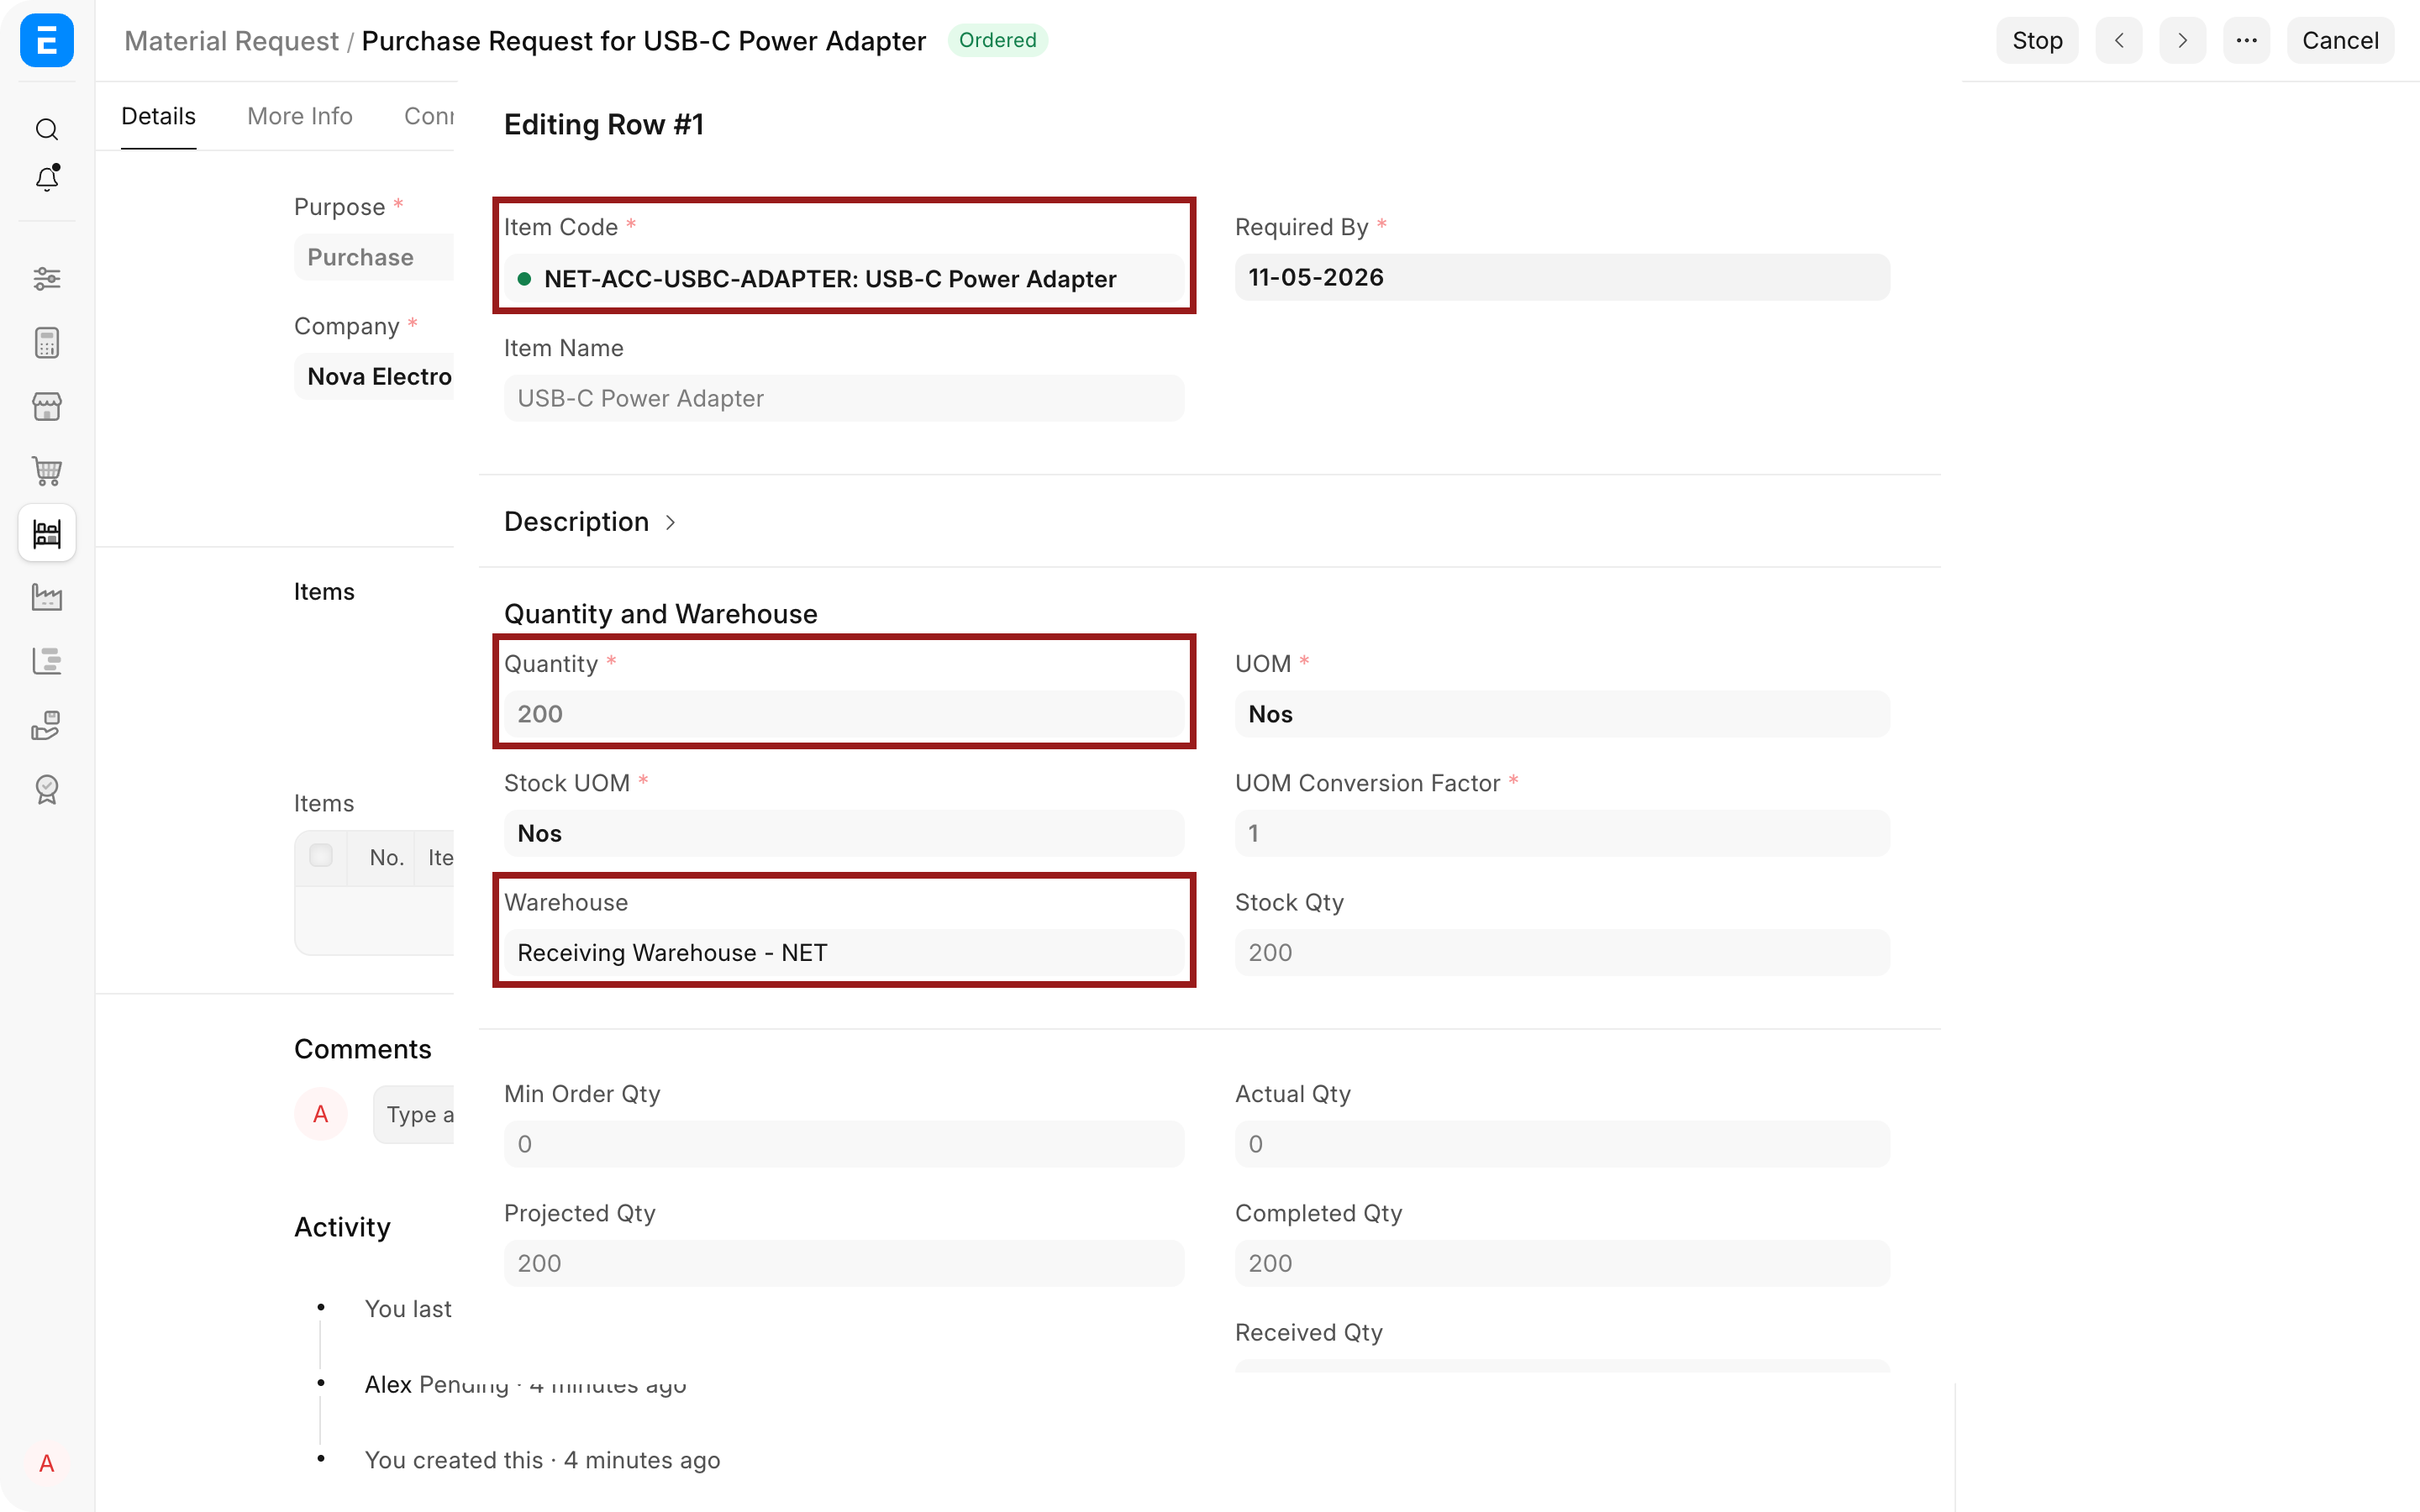
Task: Open the selling storefront sidebar icon
Action: coord(46,406)
